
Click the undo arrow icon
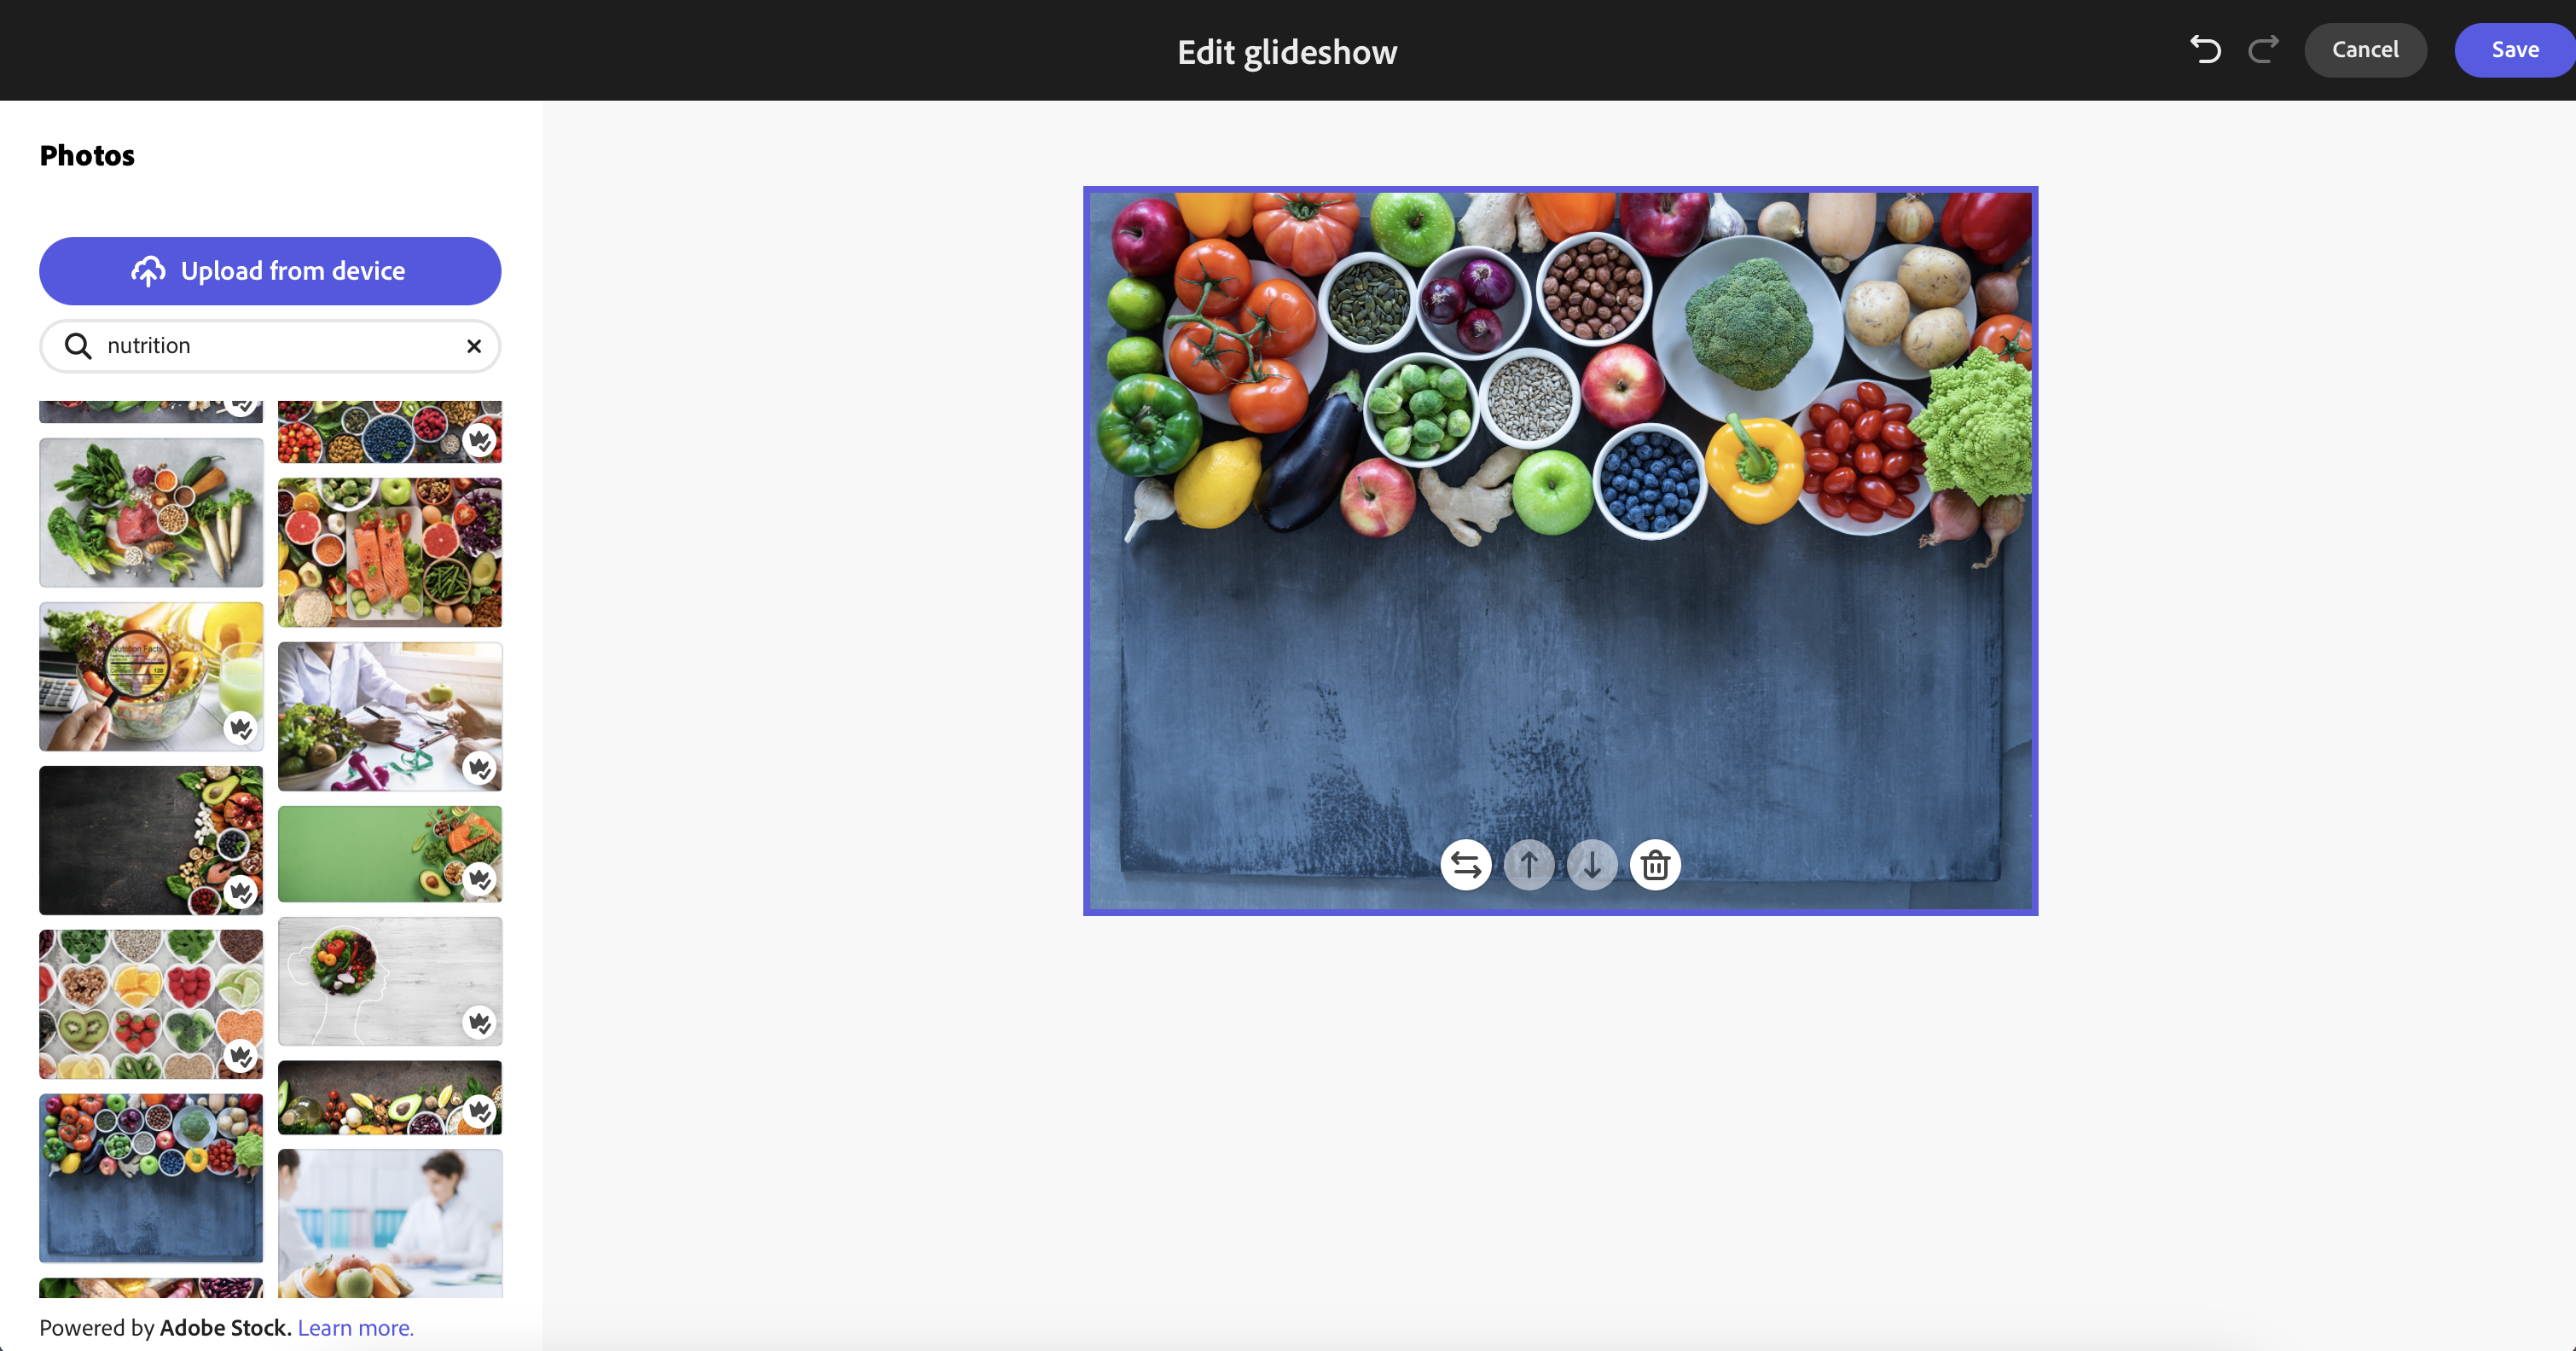pyautogui.click(x=2205, y=49)
